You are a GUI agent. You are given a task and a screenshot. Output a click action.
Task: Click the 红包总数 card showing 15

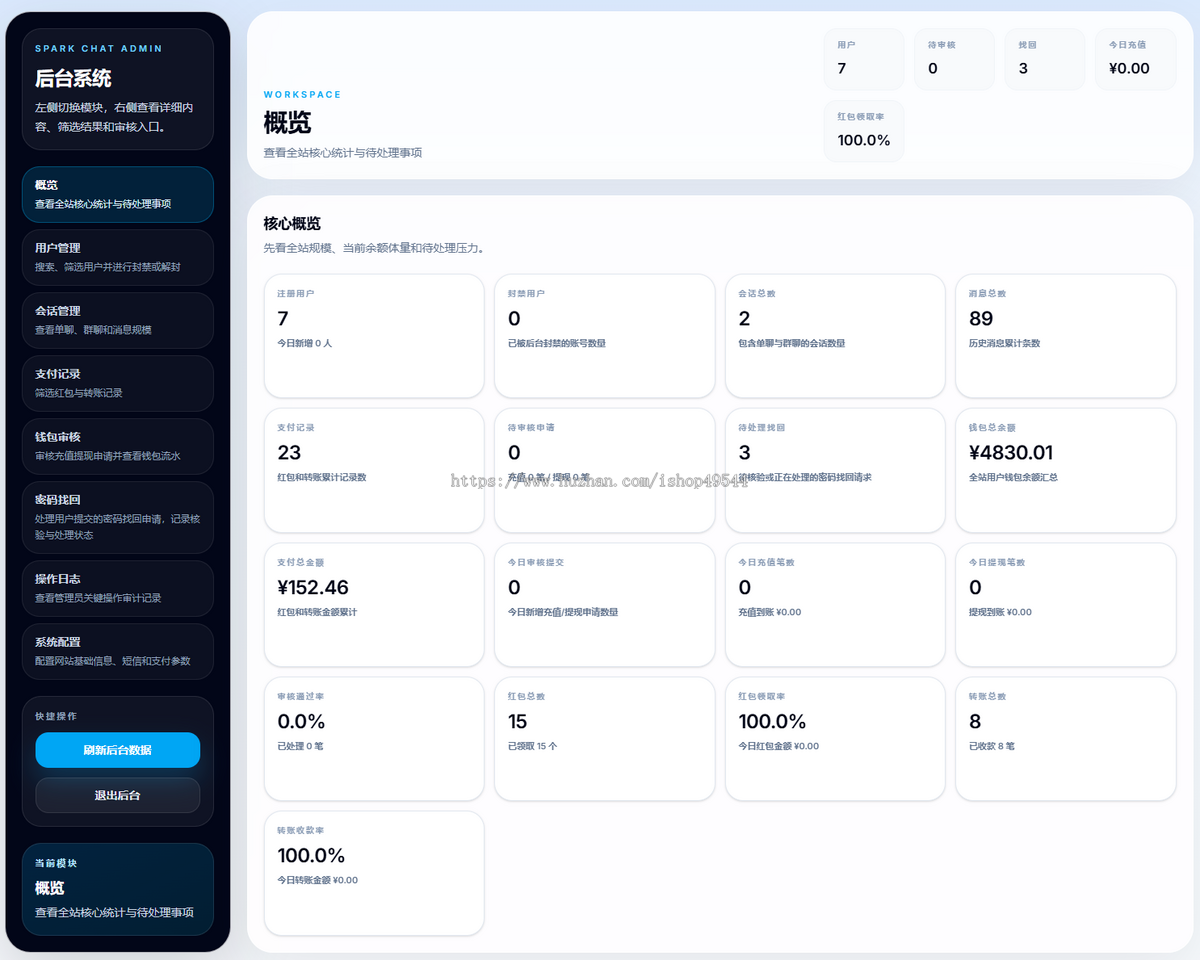pos(604,739)
